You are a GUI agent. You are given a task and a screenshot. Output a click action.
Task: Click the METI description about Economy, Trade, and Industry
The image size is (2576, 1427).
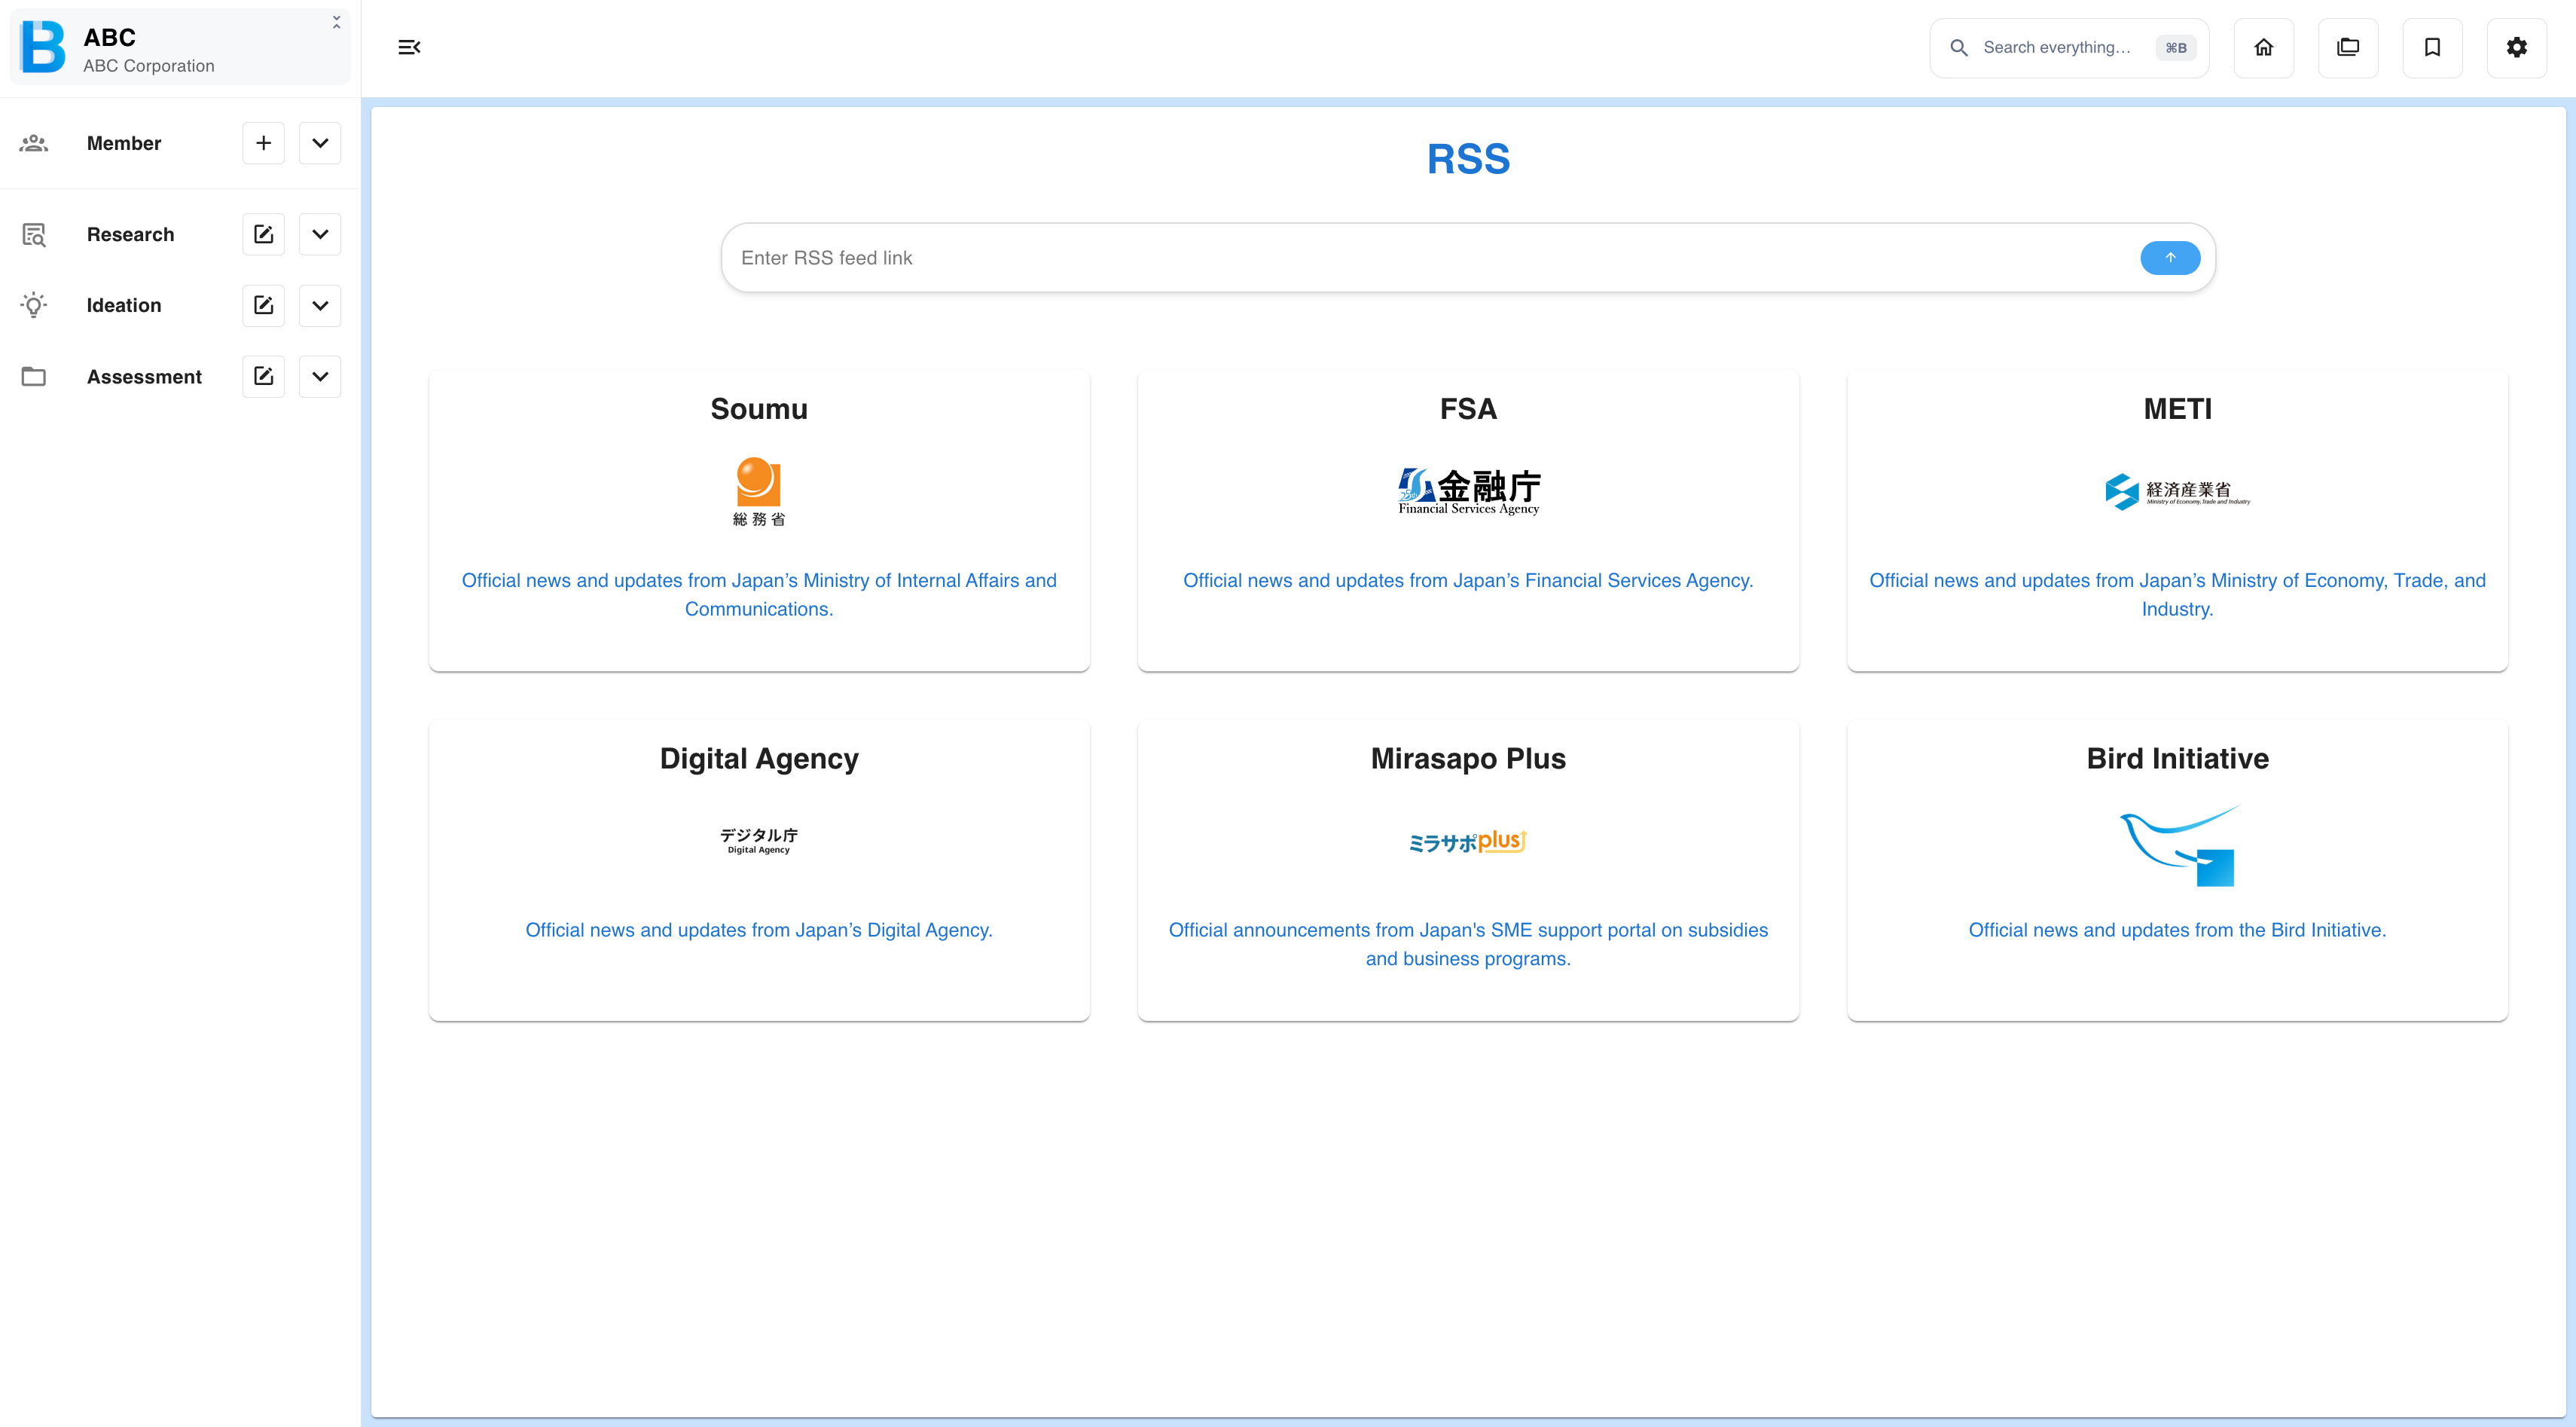[x=2177, y=594]
